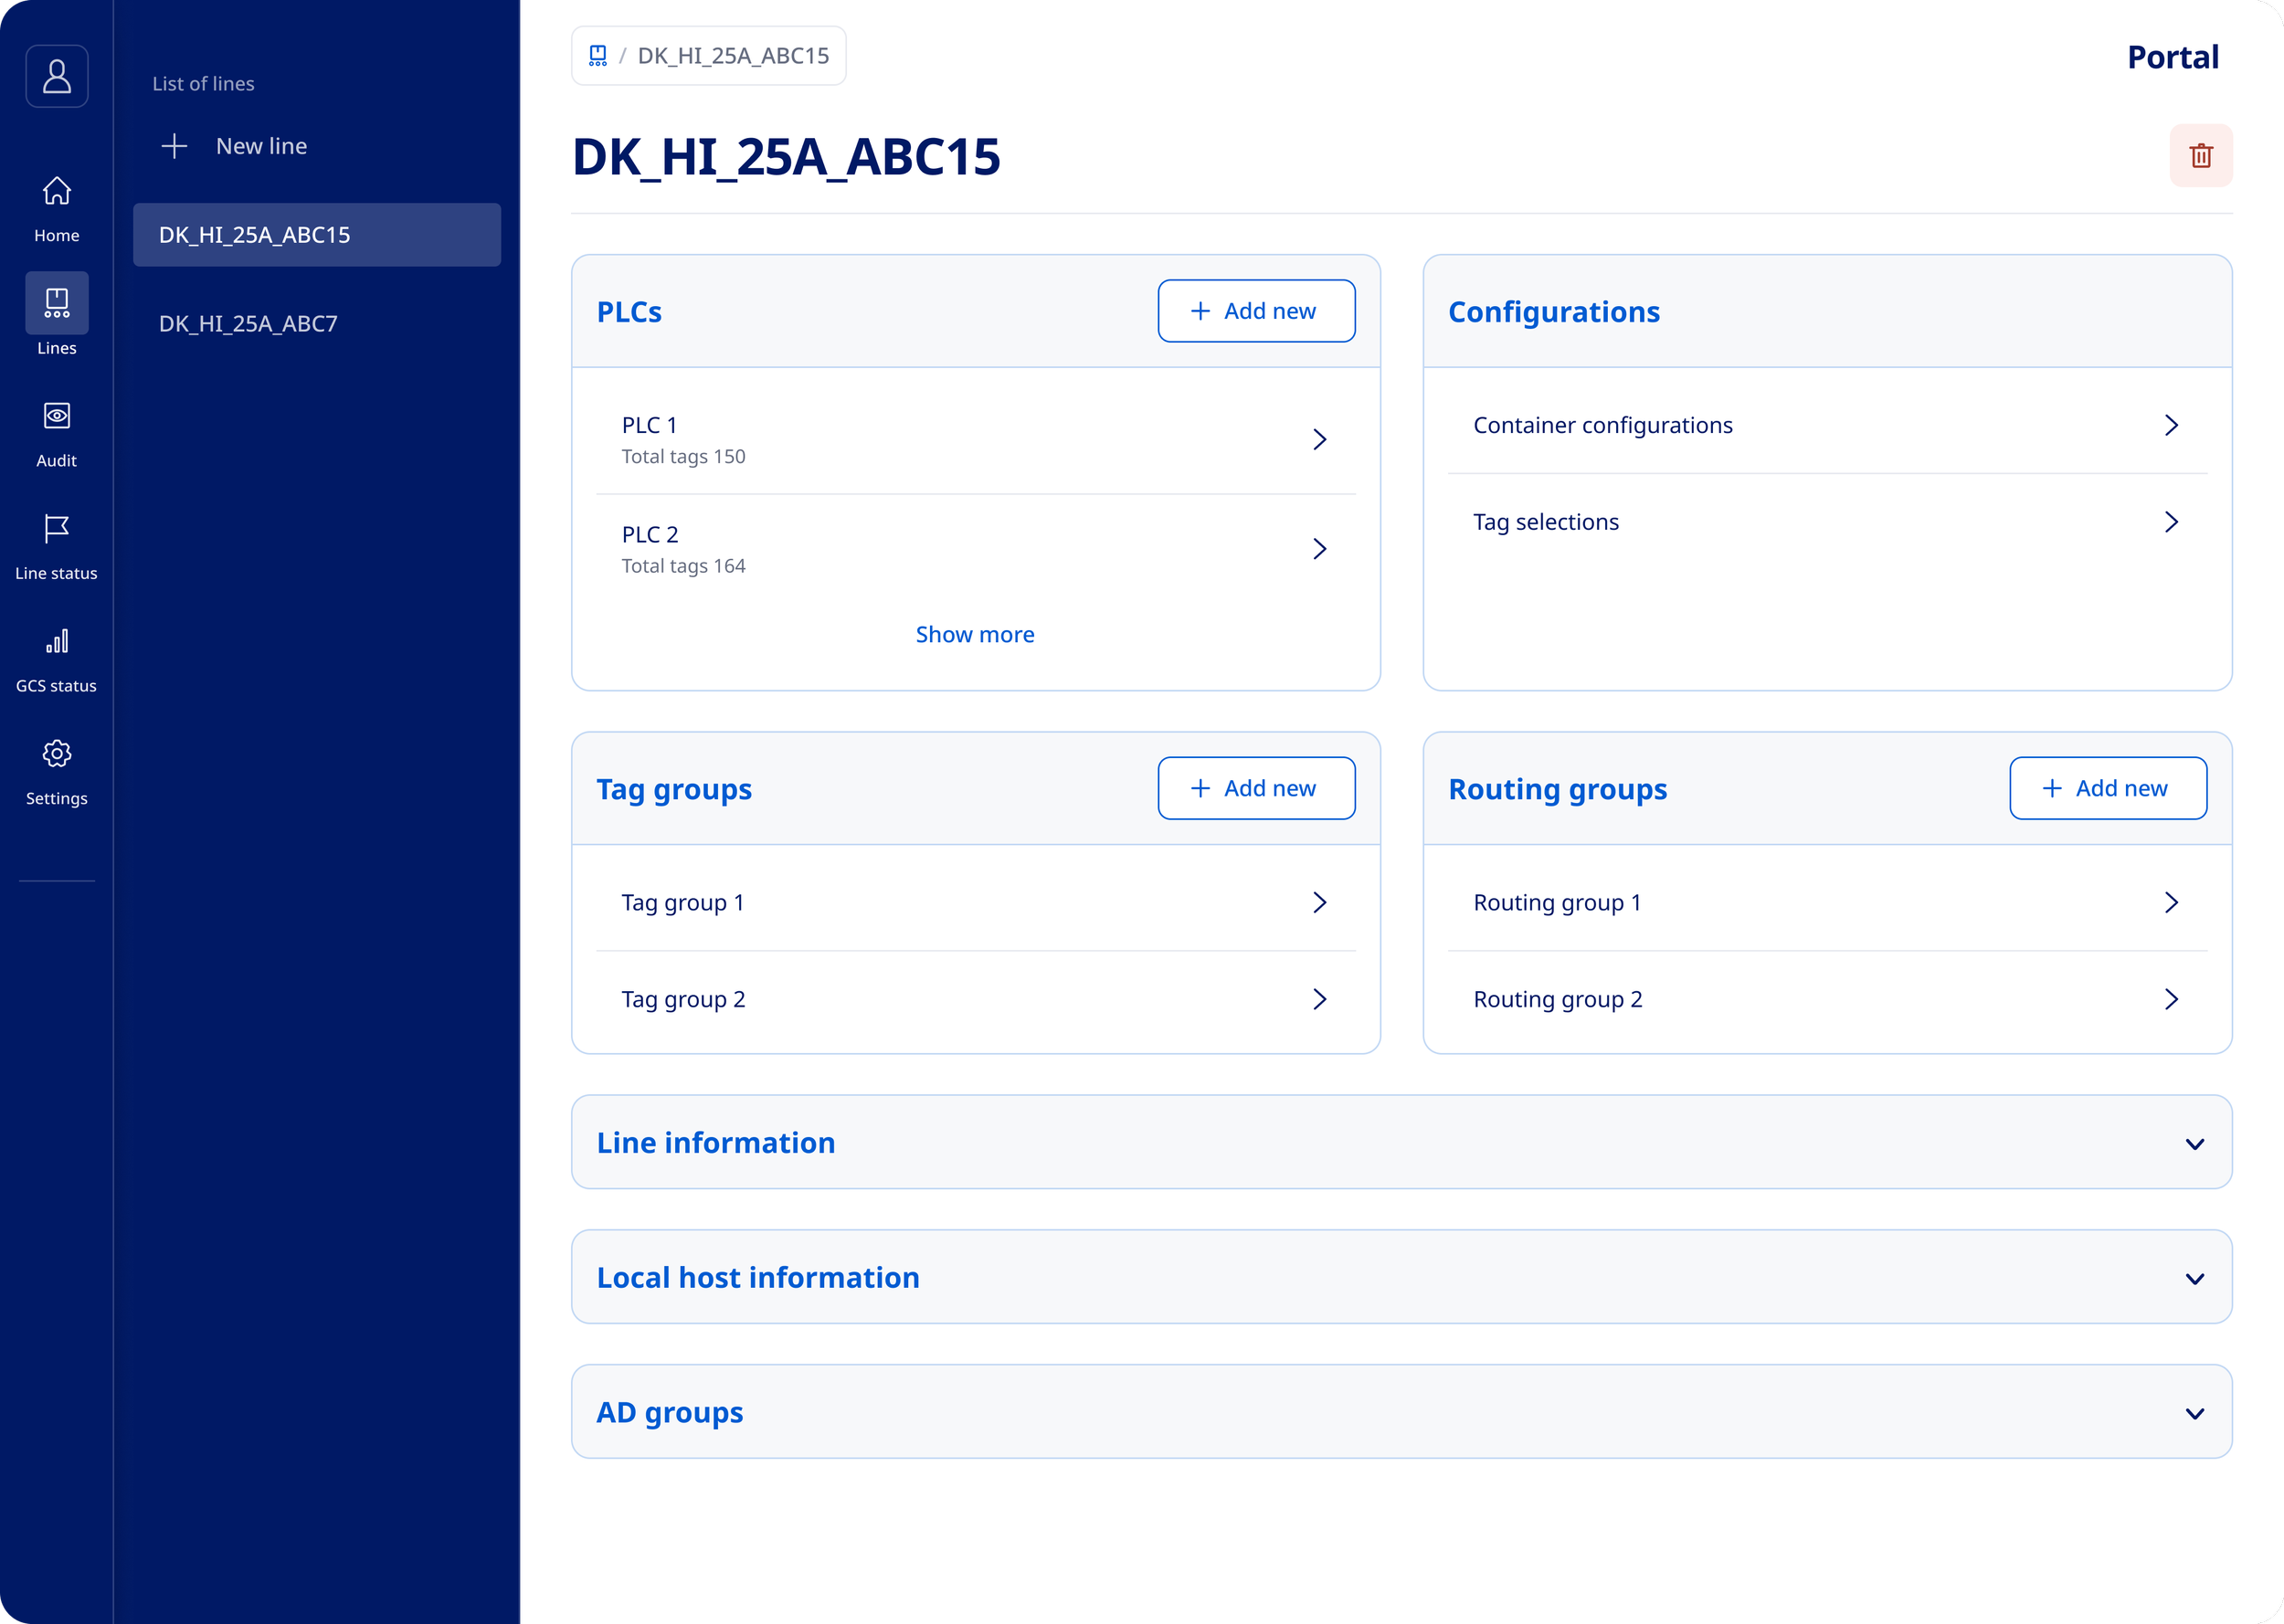This screenshot has width=2284, height=1624.
Task: Click the Configurations card heading
Action: coord(1554,312)
